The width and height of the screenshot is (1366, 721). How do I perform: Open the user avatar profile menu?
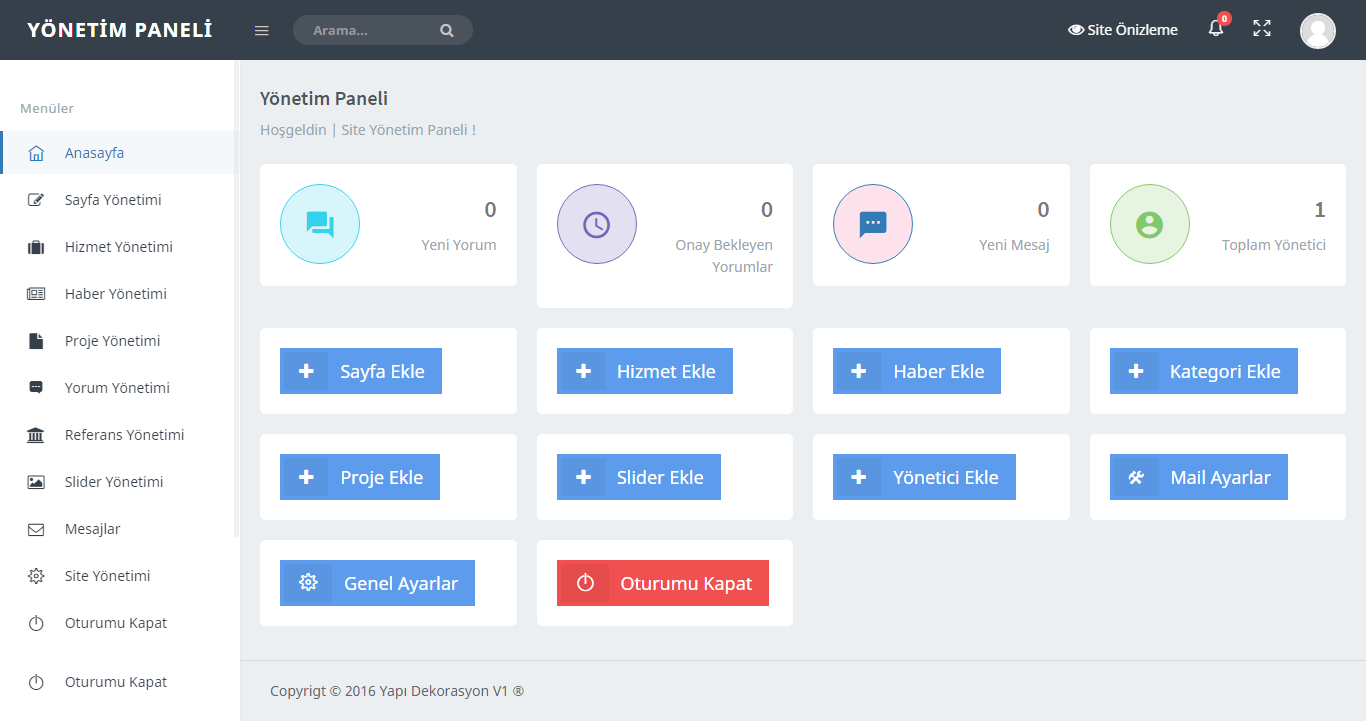coord(1317,30)
